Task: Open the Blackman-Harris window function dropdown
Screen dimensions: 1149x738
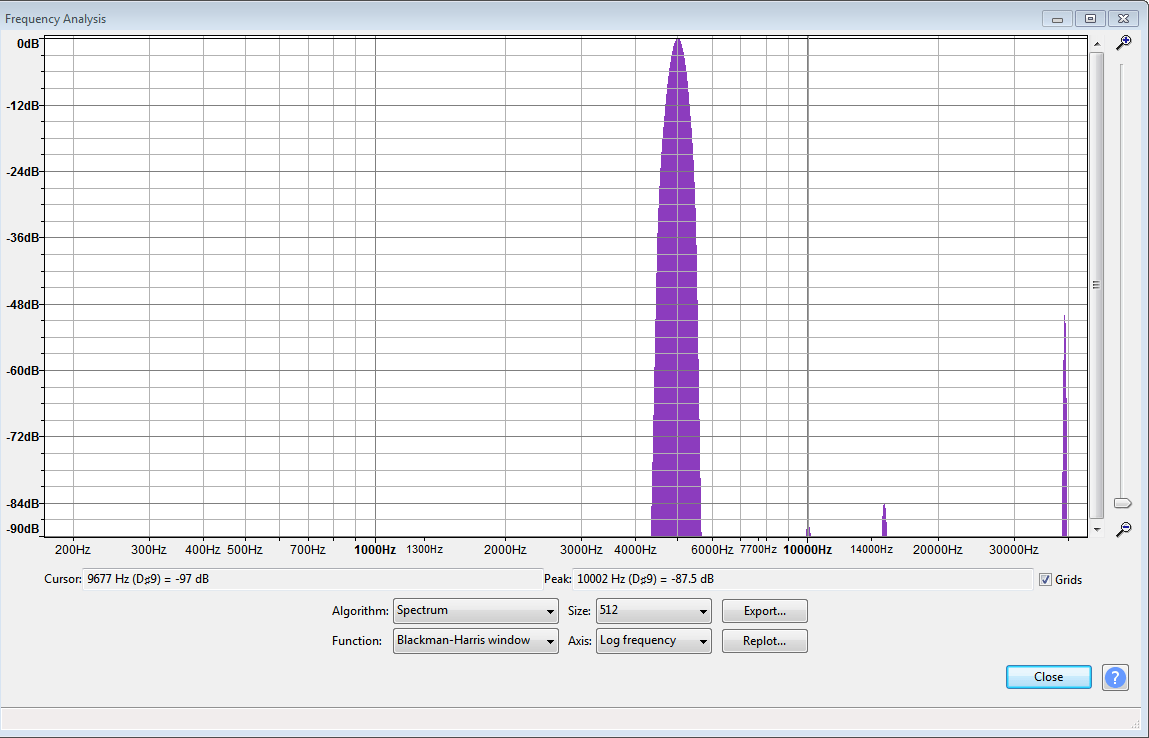Action: coord(476,641)
